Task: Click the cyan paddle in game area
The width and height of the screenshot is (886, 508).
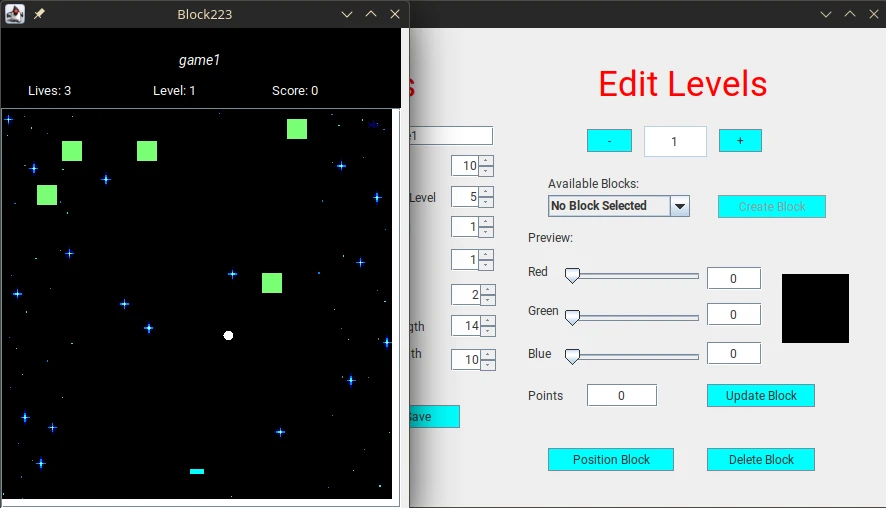Action: click(x=197, y=471)
